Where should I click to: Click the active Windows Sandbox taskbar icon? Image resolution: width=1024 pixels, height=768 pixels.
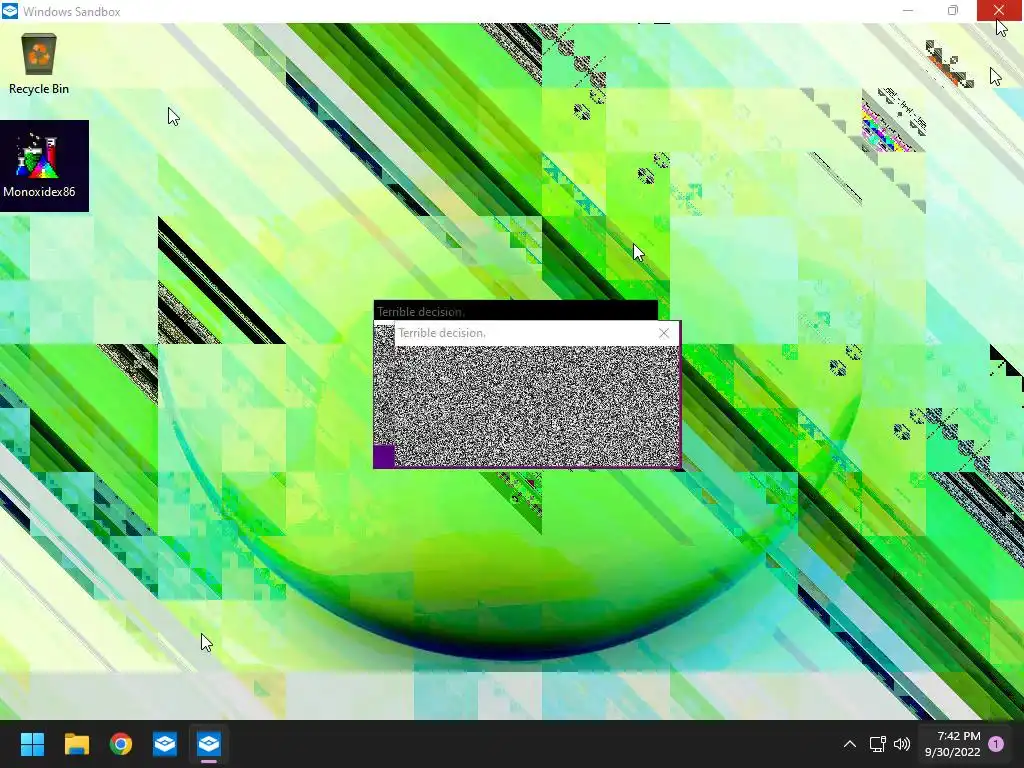[209, 744]
